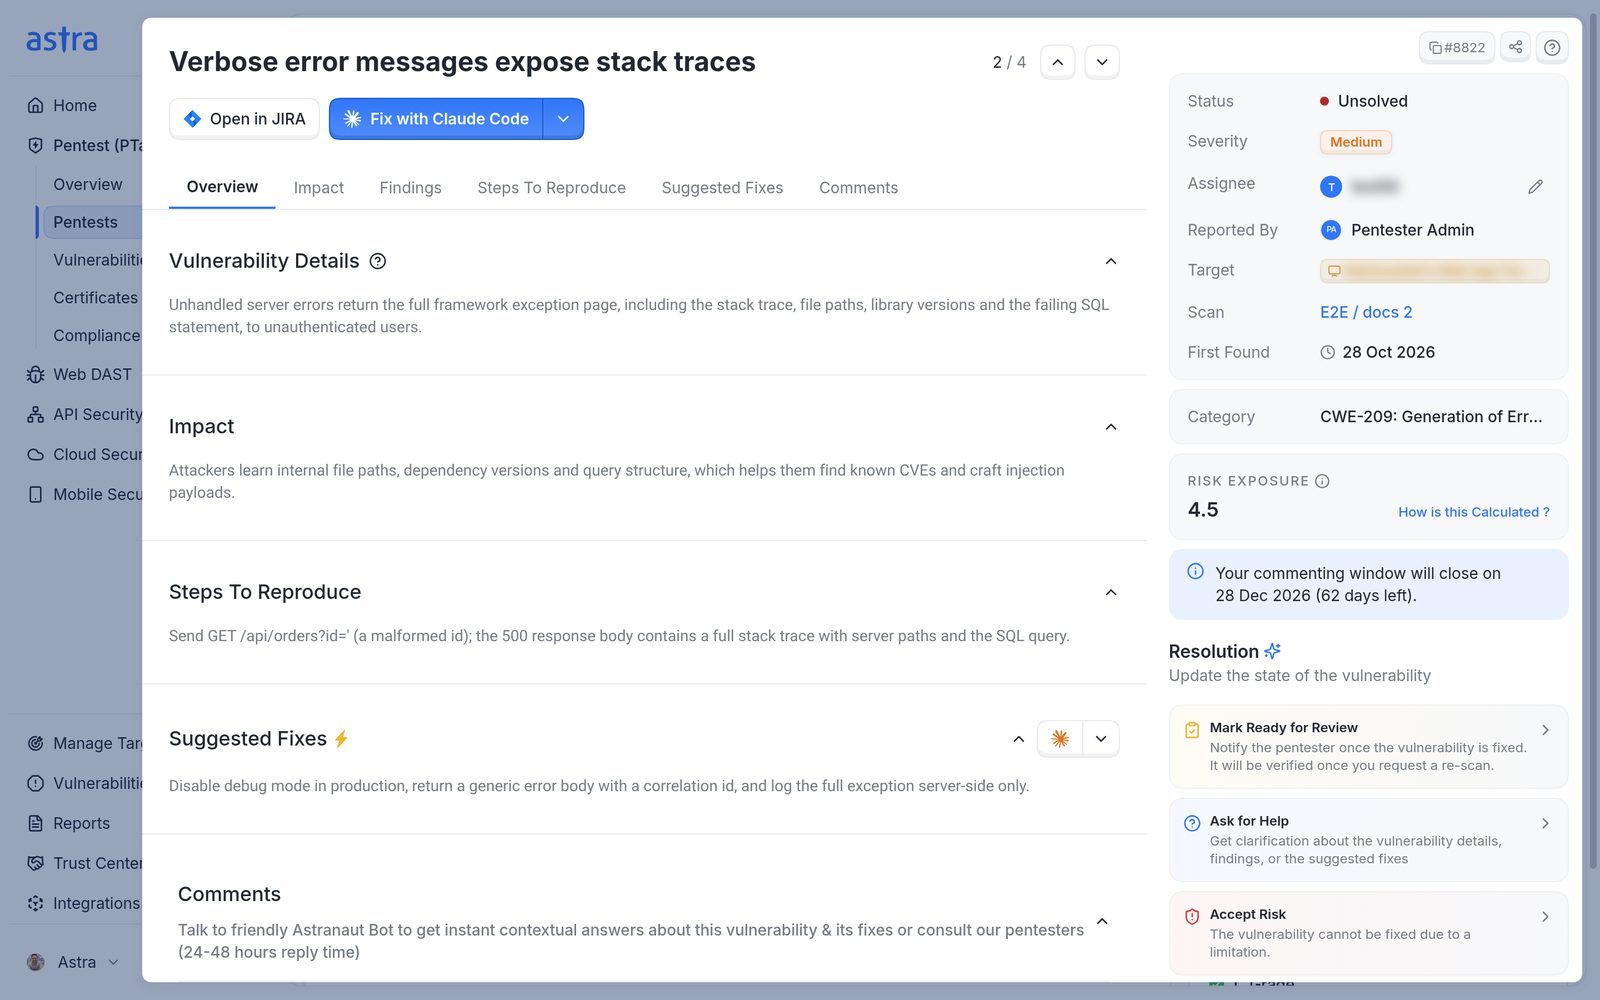The height and width of the screenshot is (1000, 1600).
Task: Click How is this Calculated link
Action: pos(1474,512)
